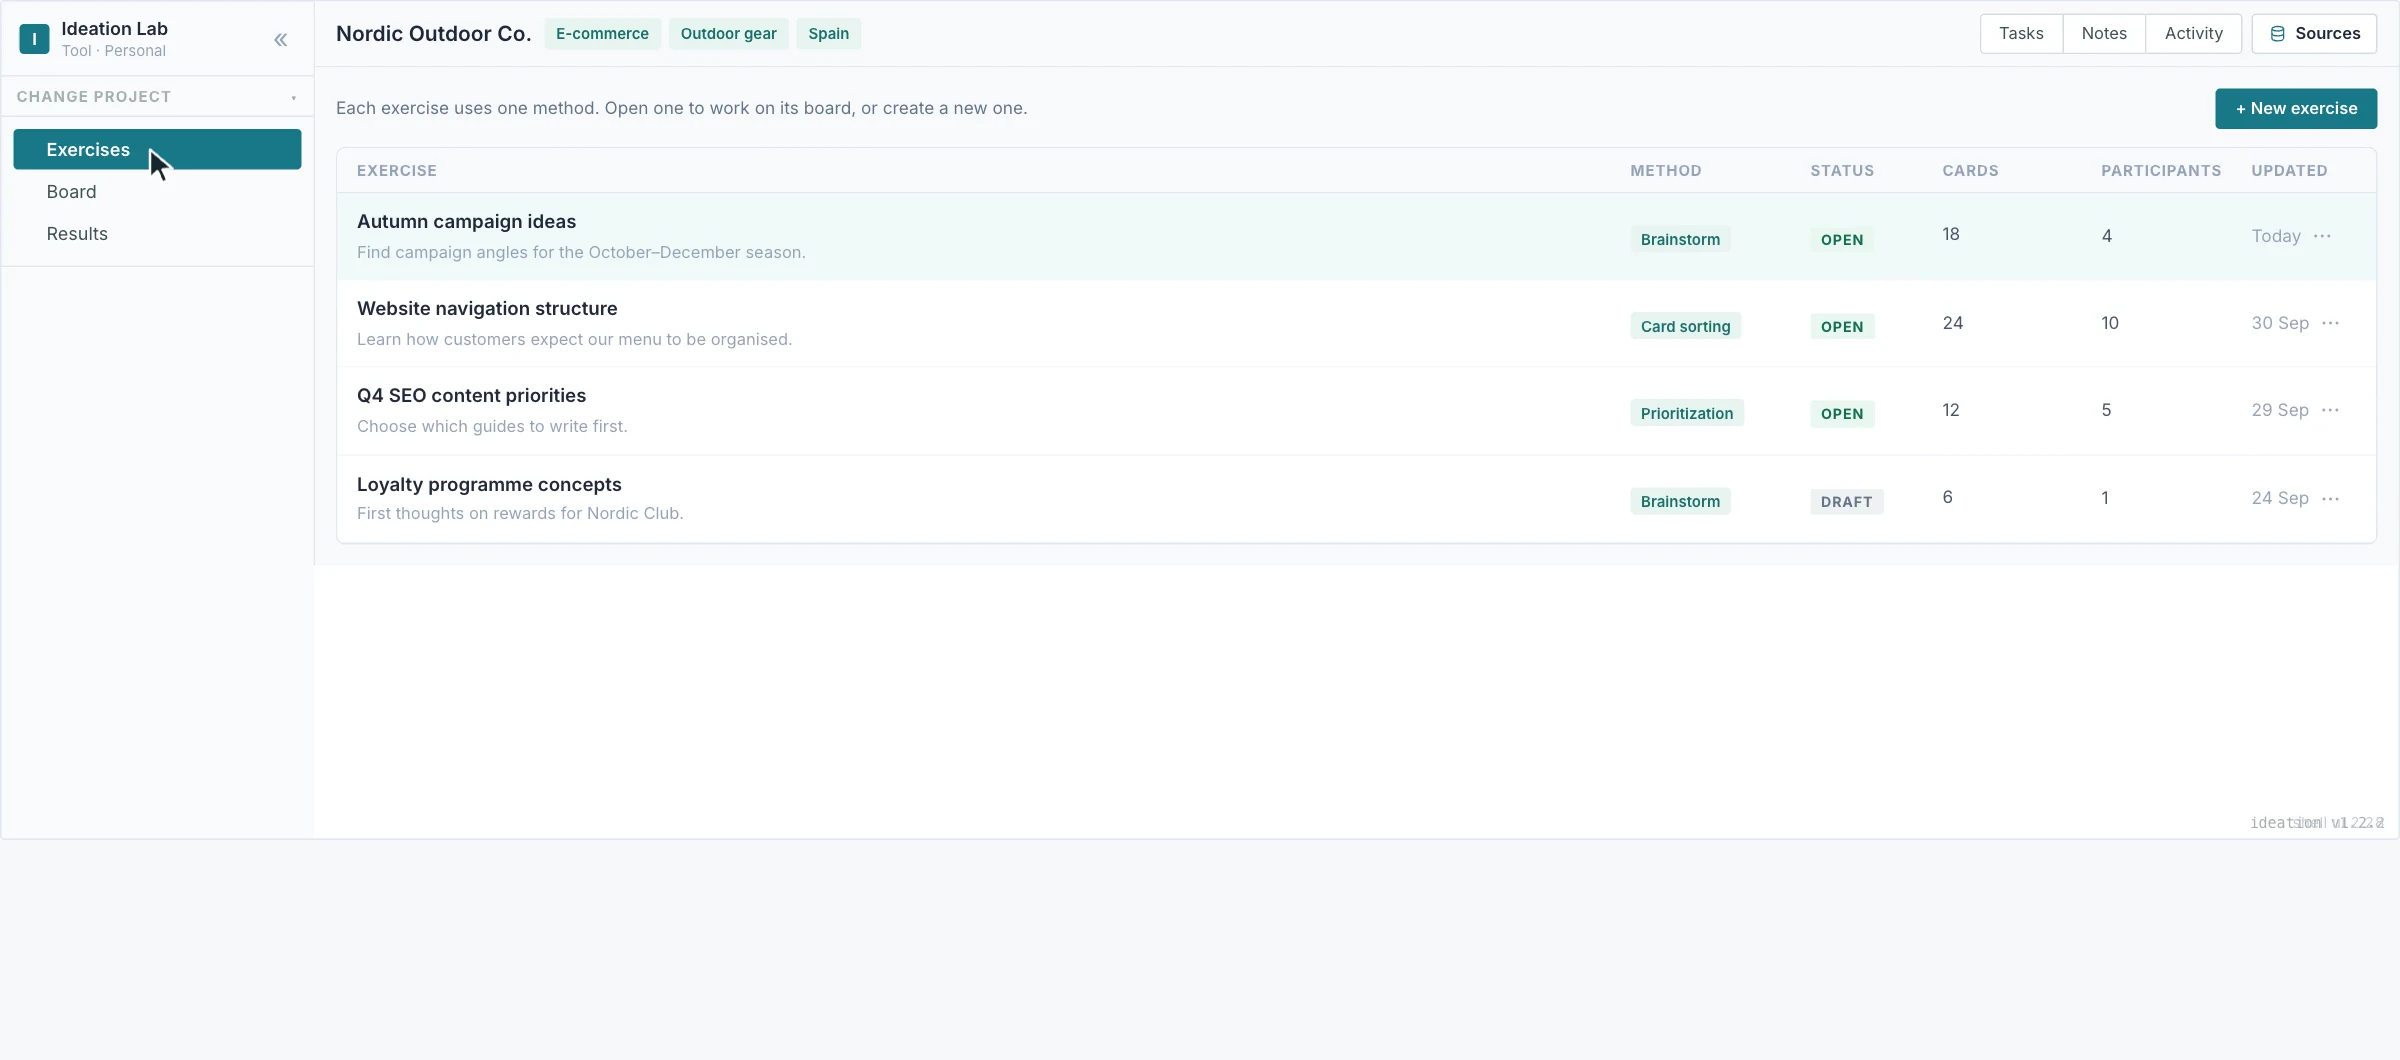This screenshot has height=1060, width=2400.
Task: Open Autumn campaign ideas exercise
Action: [466, 221]
